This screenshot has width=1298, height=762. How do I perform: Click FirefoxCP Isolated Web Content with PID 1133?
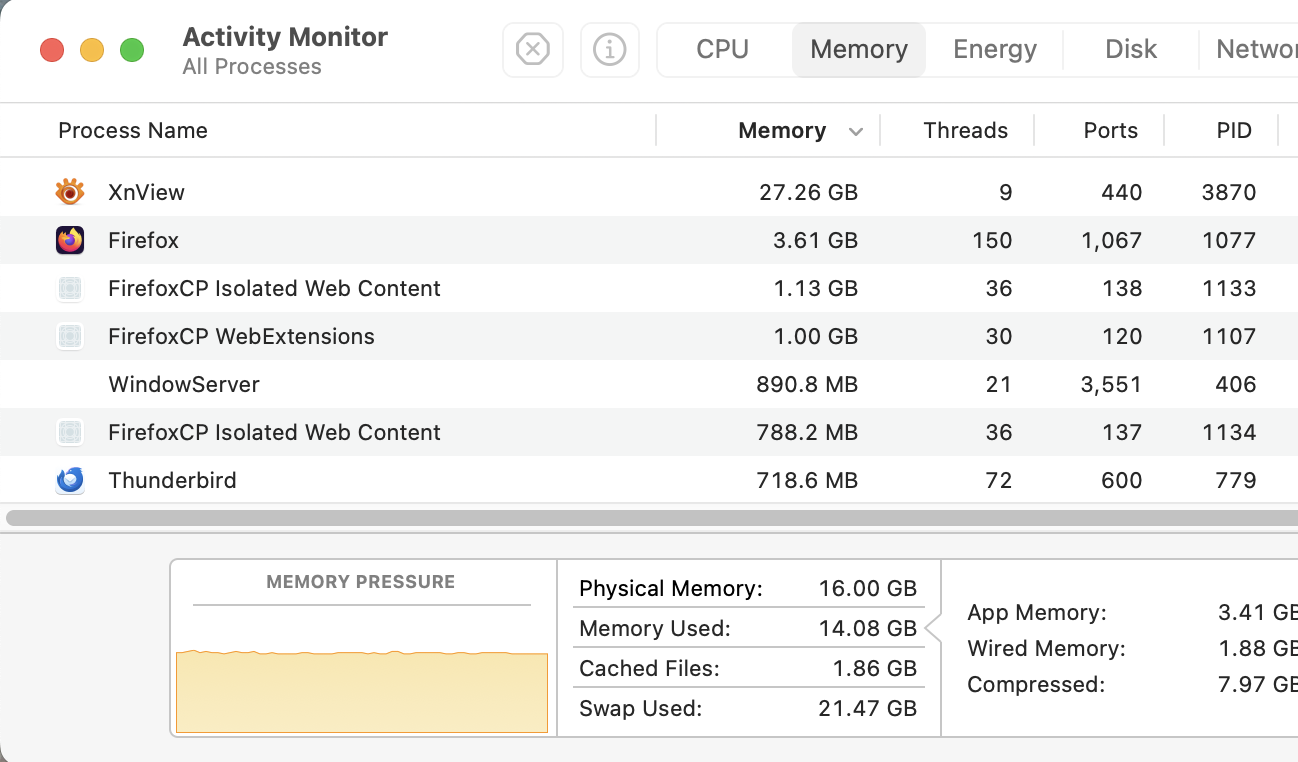point(274,288)
